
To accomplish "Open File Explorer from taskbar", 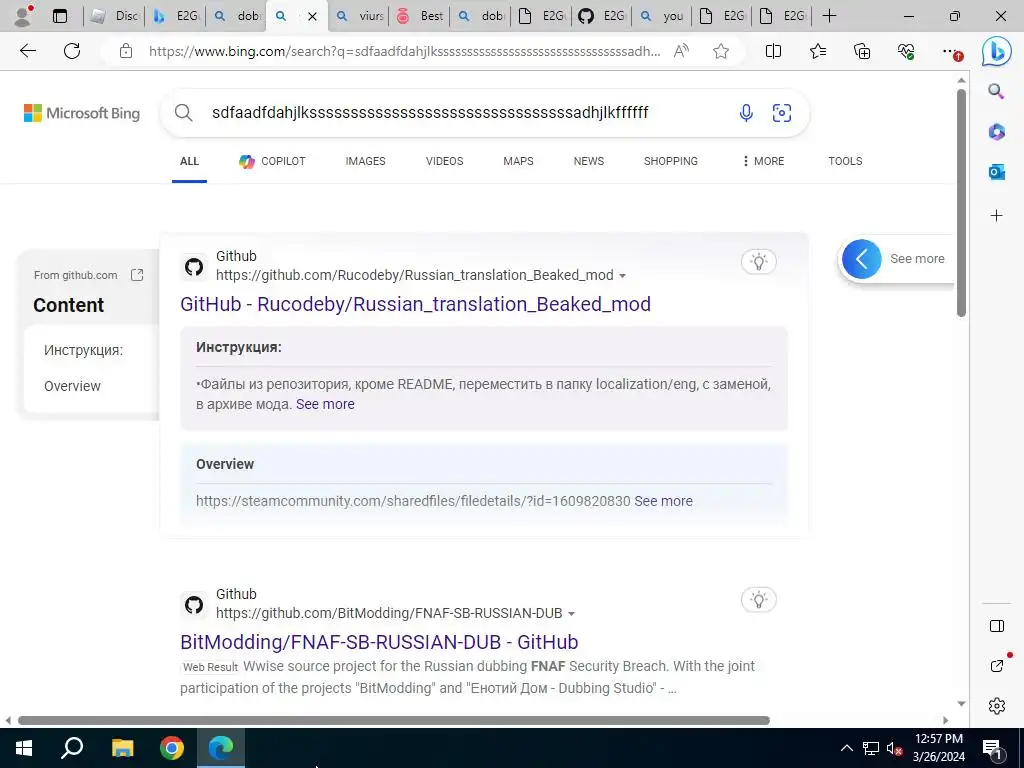I will (122, 748).
